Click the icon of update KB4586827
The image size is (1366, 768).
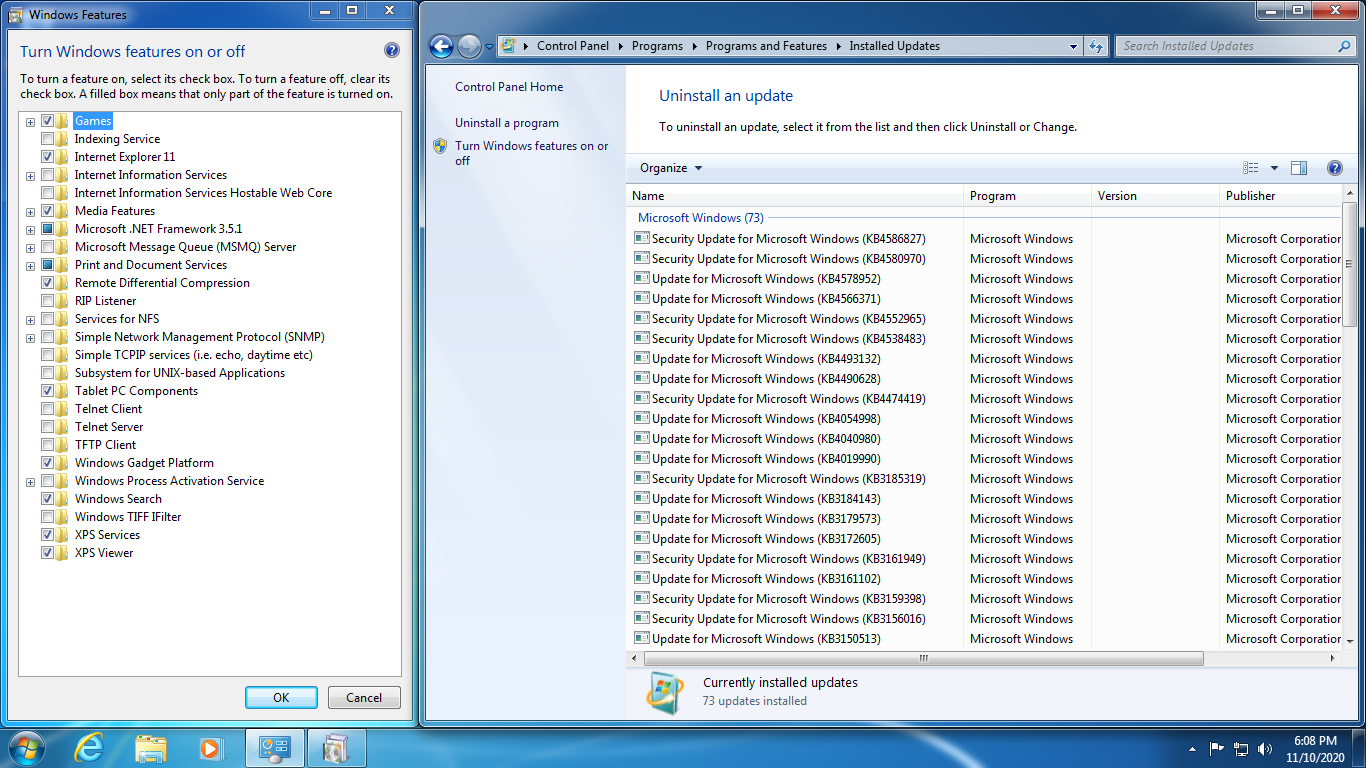(642, 238)
